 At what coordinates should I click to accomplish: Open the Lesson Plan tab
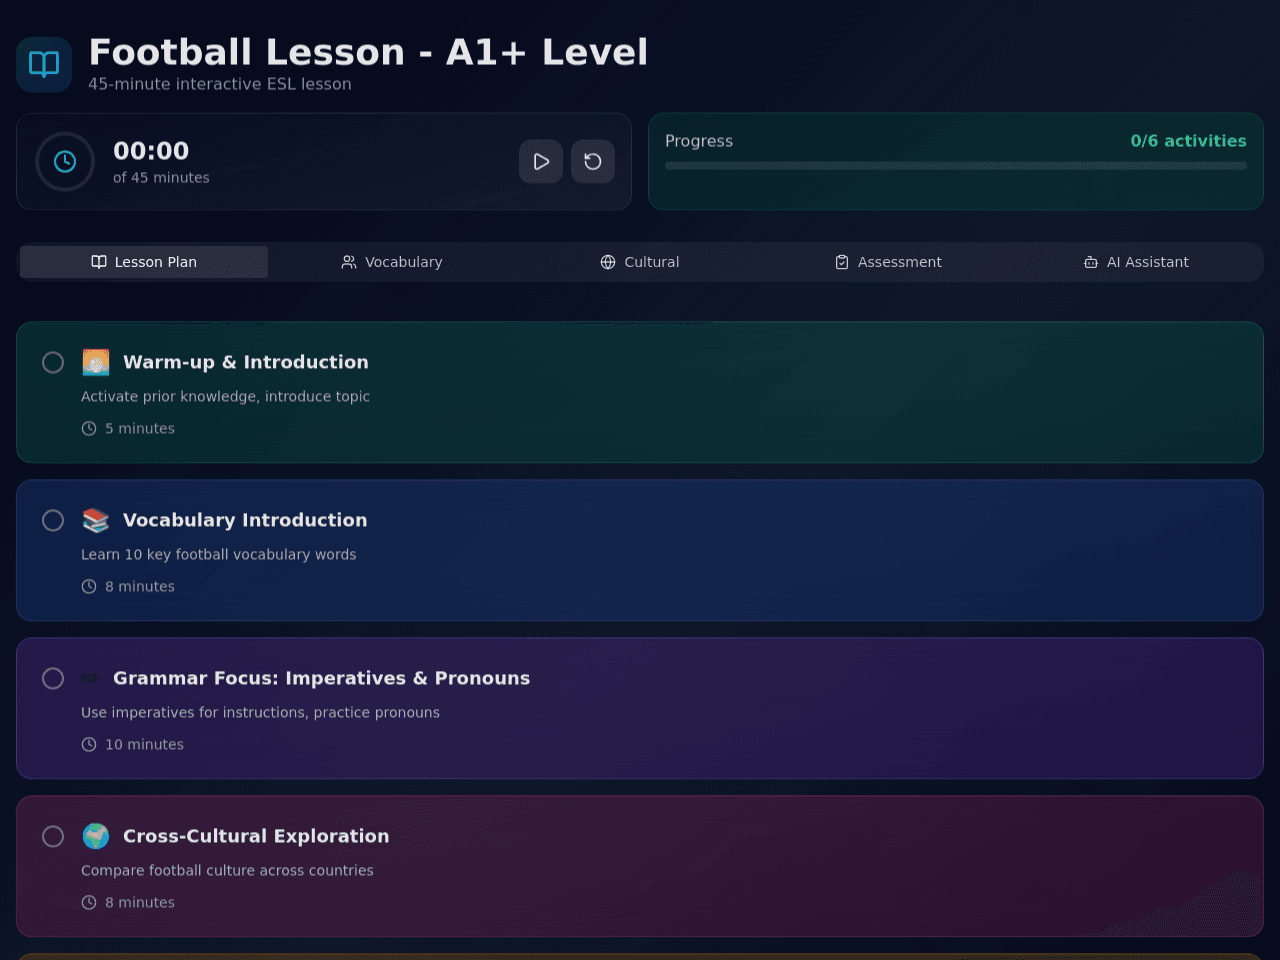pyautogui.click(x=144, y=262)
